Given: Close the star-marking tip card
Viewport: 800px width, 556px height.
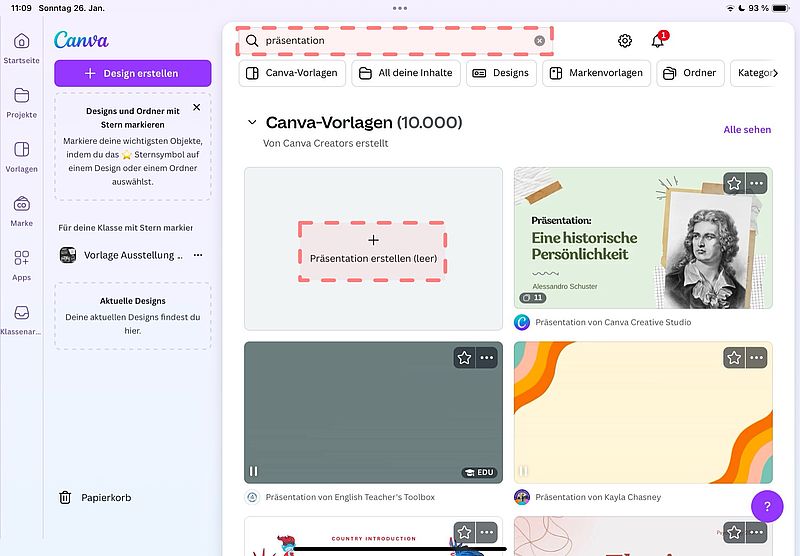Looking at the screenshot, I should pos(196,107).
